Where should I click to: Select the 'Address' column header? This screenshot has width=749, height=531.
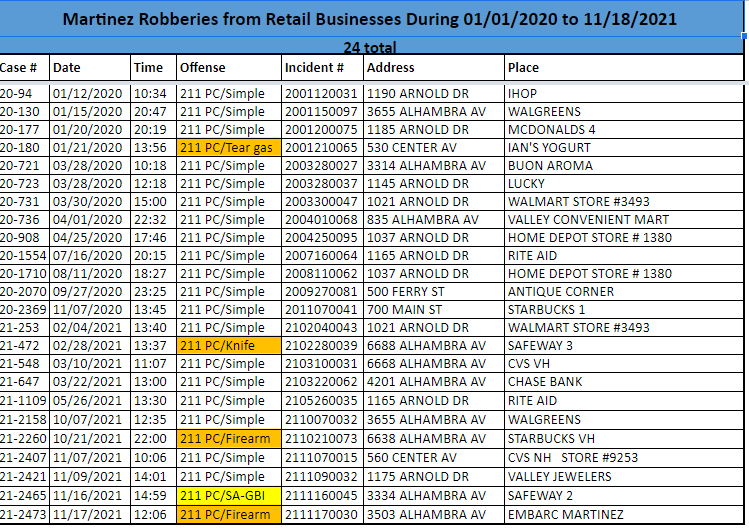(434, 67)
